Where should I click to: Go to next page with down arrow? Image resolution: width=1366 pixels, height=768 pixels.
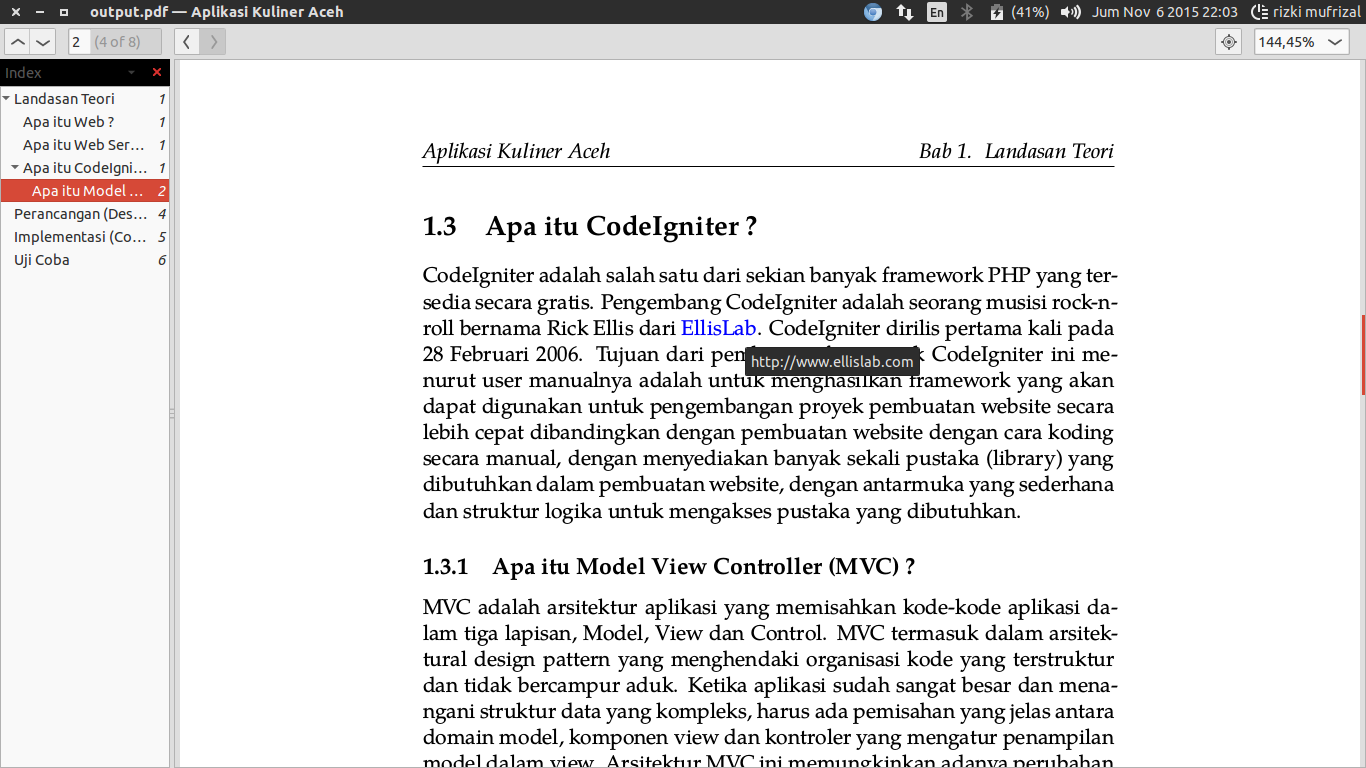[43, 42]
